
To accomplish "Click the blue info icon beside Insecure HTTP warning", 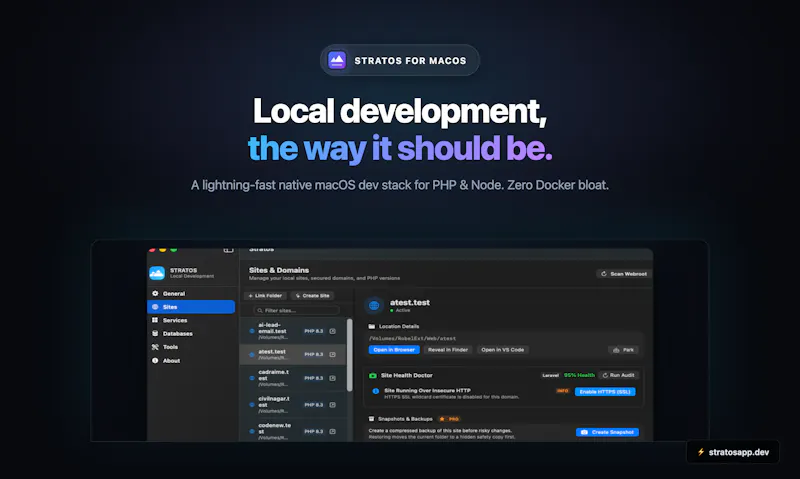I will 376,391.
